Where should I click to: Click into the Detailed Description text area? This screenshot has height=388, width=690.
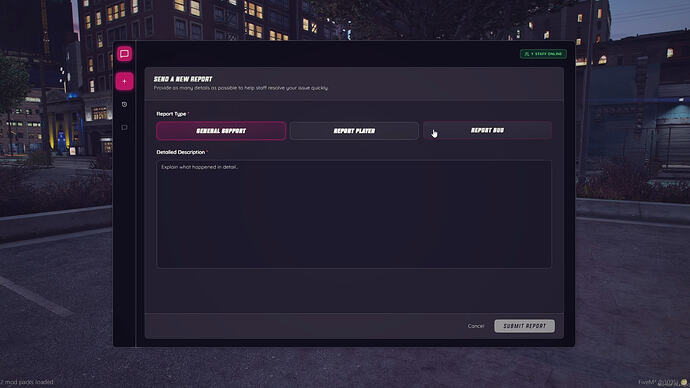(353, 214)
